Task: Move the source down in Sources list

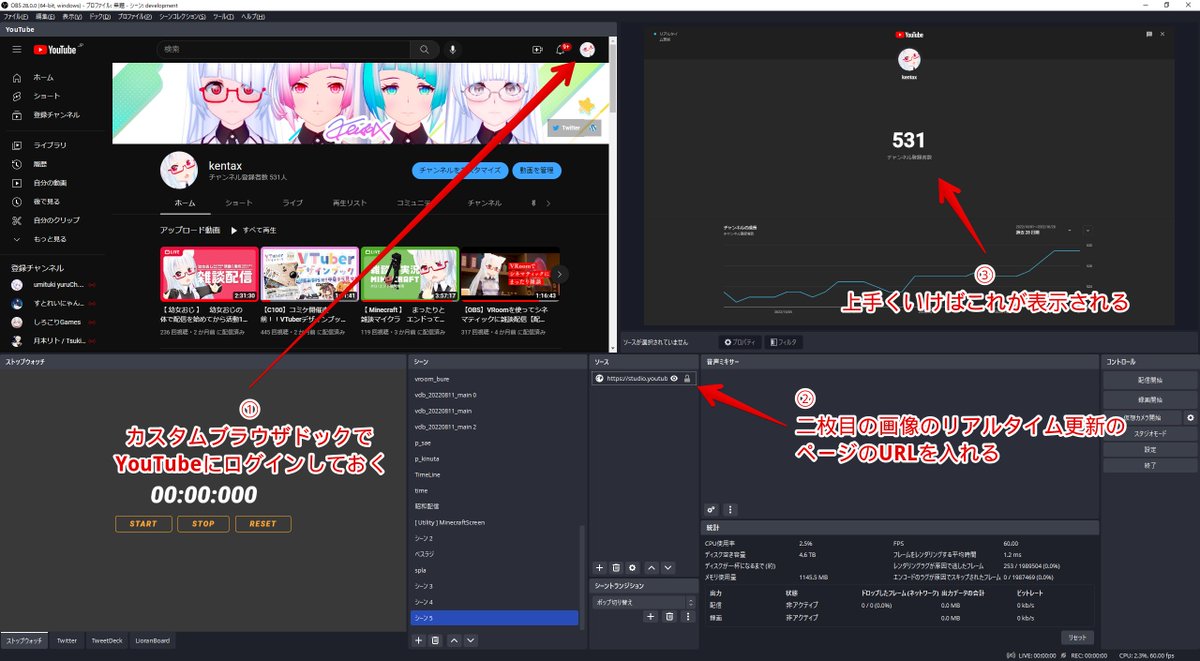Action: pos(668,567)
